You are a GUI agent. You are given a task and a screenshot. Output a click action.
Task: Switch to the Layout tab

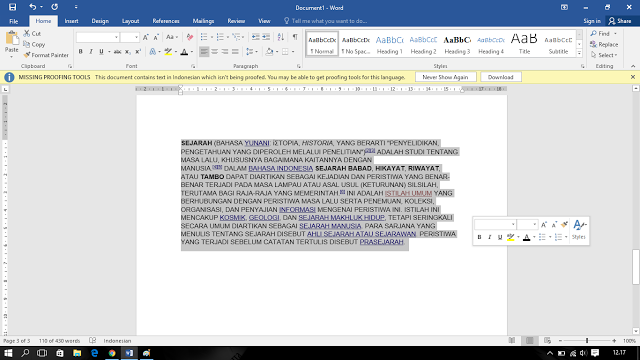pos(131,21)
